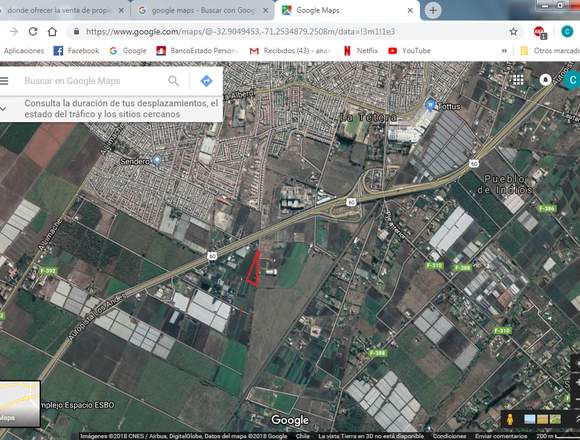This screenshot has width=580, height=440.
Task: Open the Gmail Recibidos bookmark
Action: (290, 51)
